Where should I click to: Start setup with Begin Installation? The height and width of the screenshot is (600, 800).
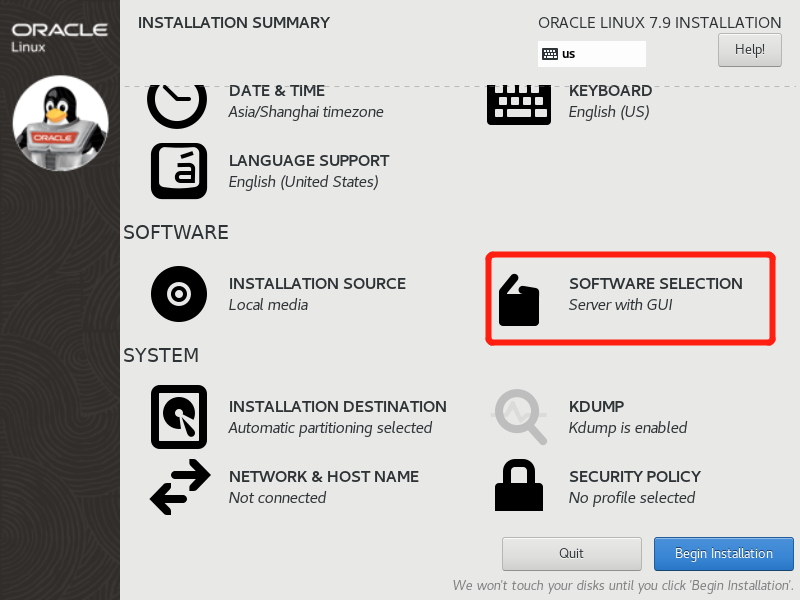[723, 554]
